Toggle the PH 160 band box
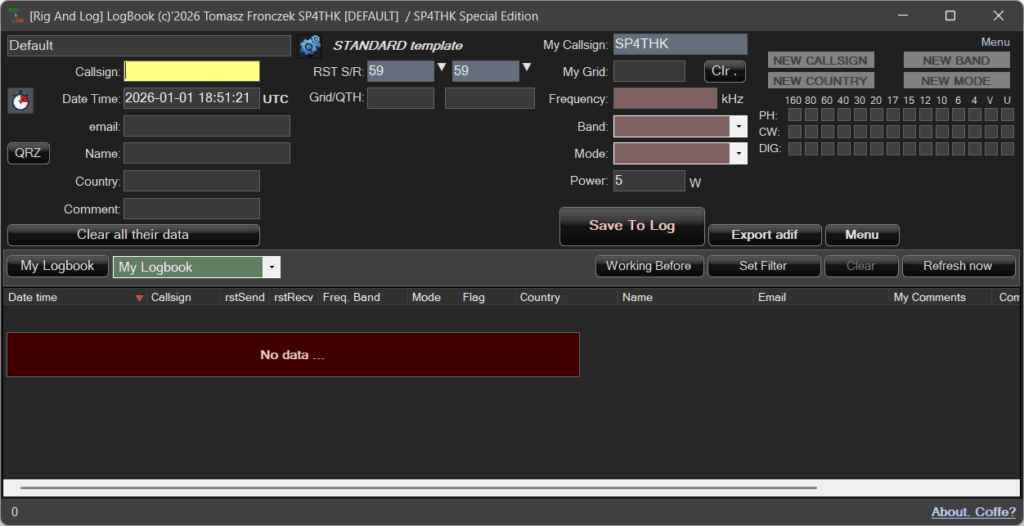 (x=794, y=115)
